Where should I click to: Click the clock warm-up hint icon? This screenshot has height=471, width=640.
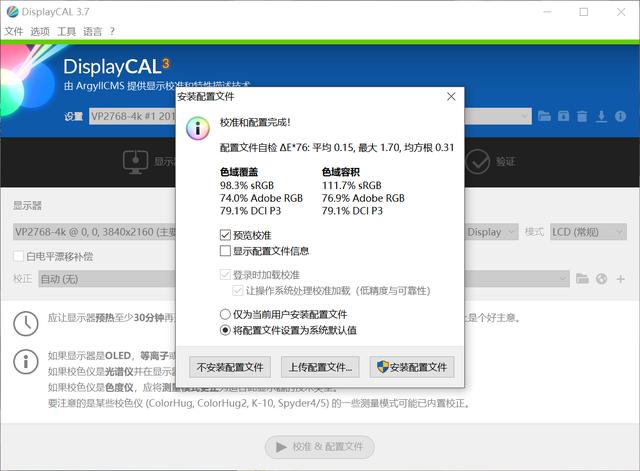pyautogui.click(x=26, y=324)
